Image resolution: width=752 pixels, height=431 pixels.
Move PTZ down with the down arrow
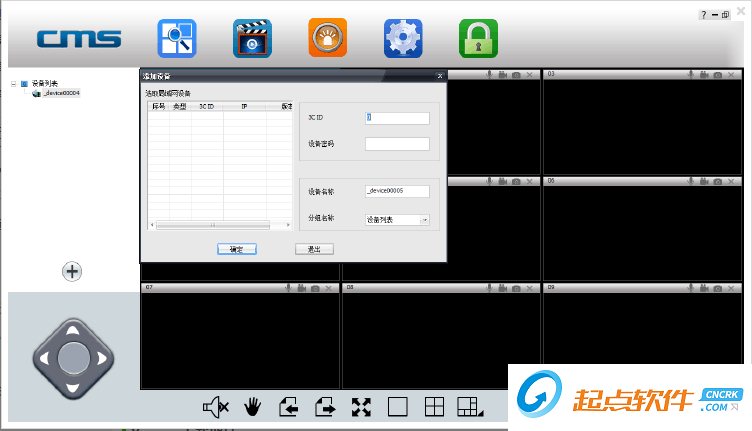(73, 387)
